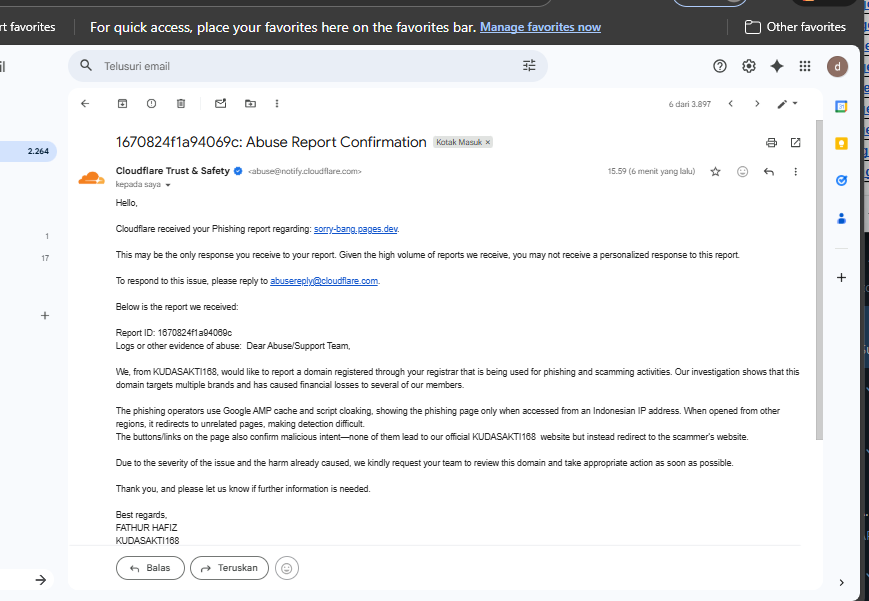Report this email as spam
Screen dimensions: 869x601
(x=151, y=104)
